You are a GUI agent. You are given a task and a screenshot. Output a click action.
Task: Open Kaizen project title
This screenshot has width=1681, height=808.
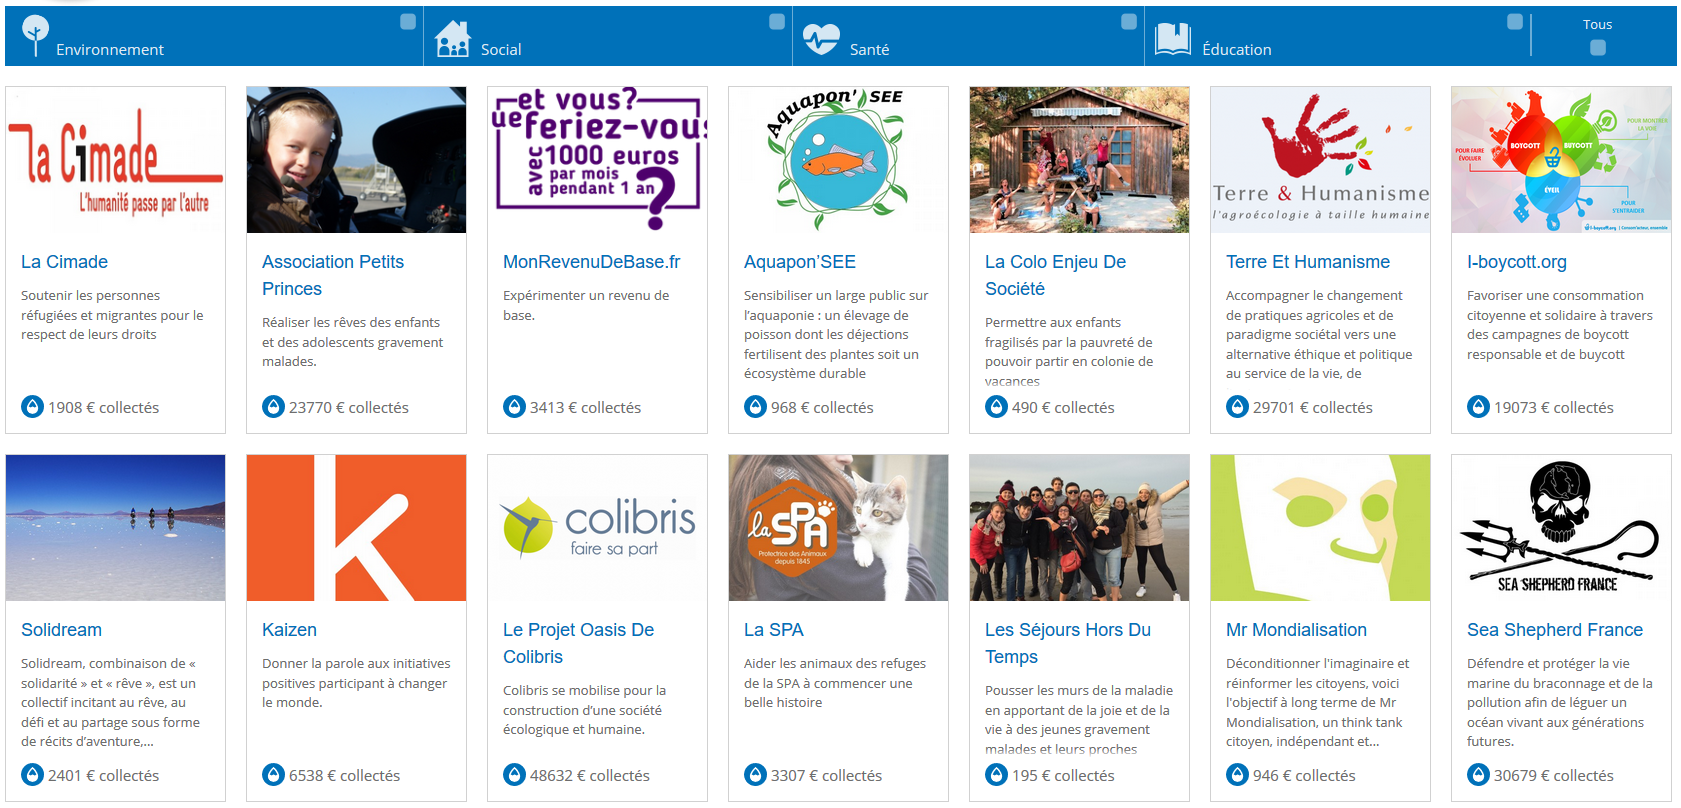pos(289,630)
